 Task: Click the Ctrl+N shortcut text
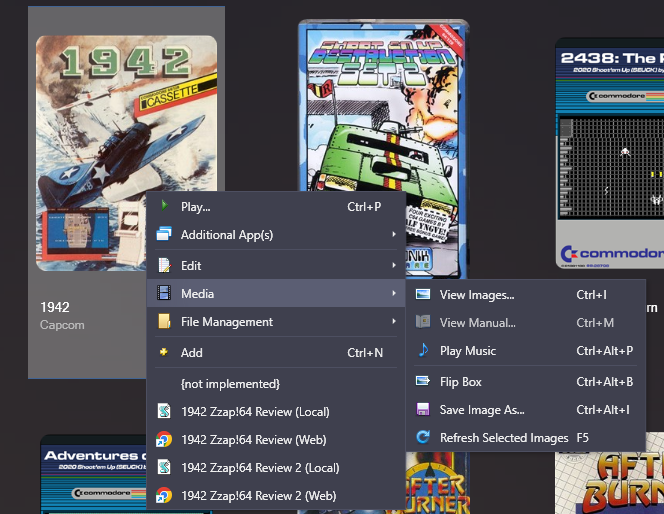(365, 352)
